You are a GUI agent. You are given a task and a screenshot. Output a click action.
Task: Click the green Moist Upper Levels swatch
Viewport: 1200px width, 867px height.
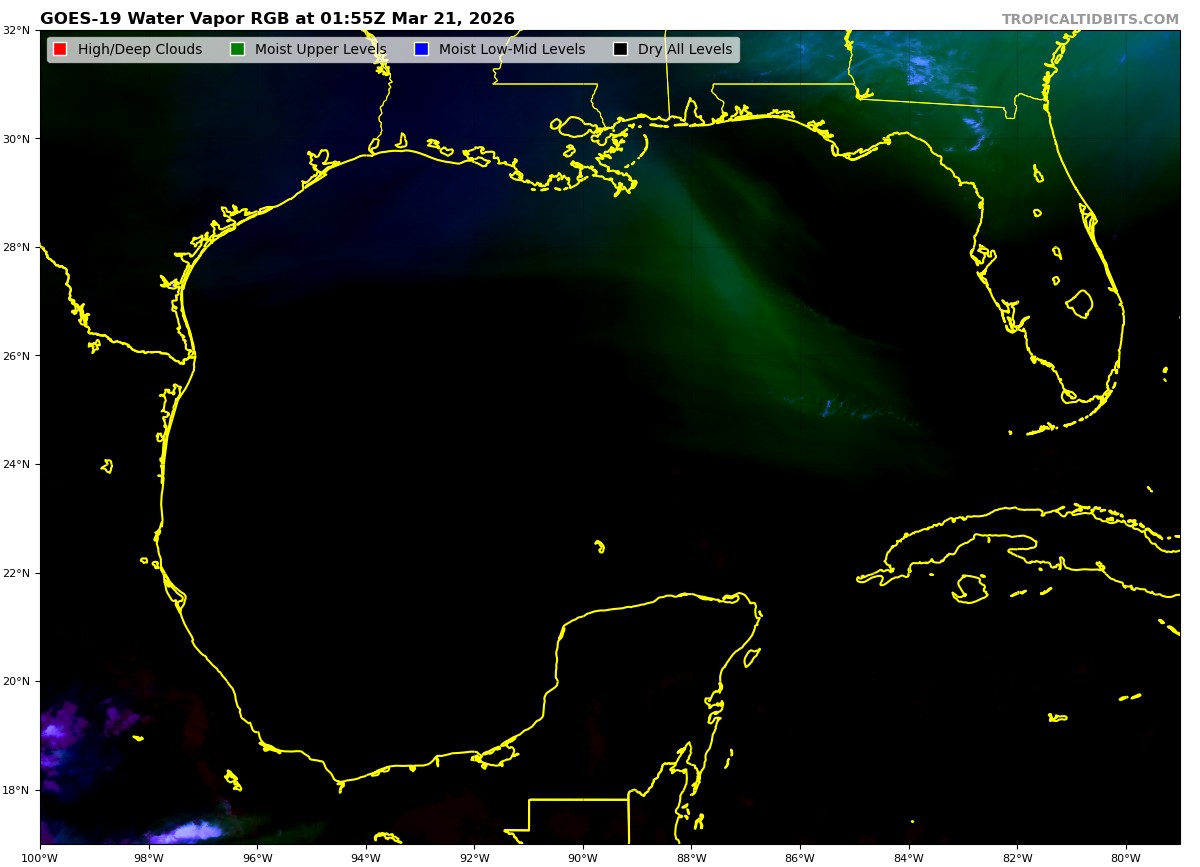point(237,49)
